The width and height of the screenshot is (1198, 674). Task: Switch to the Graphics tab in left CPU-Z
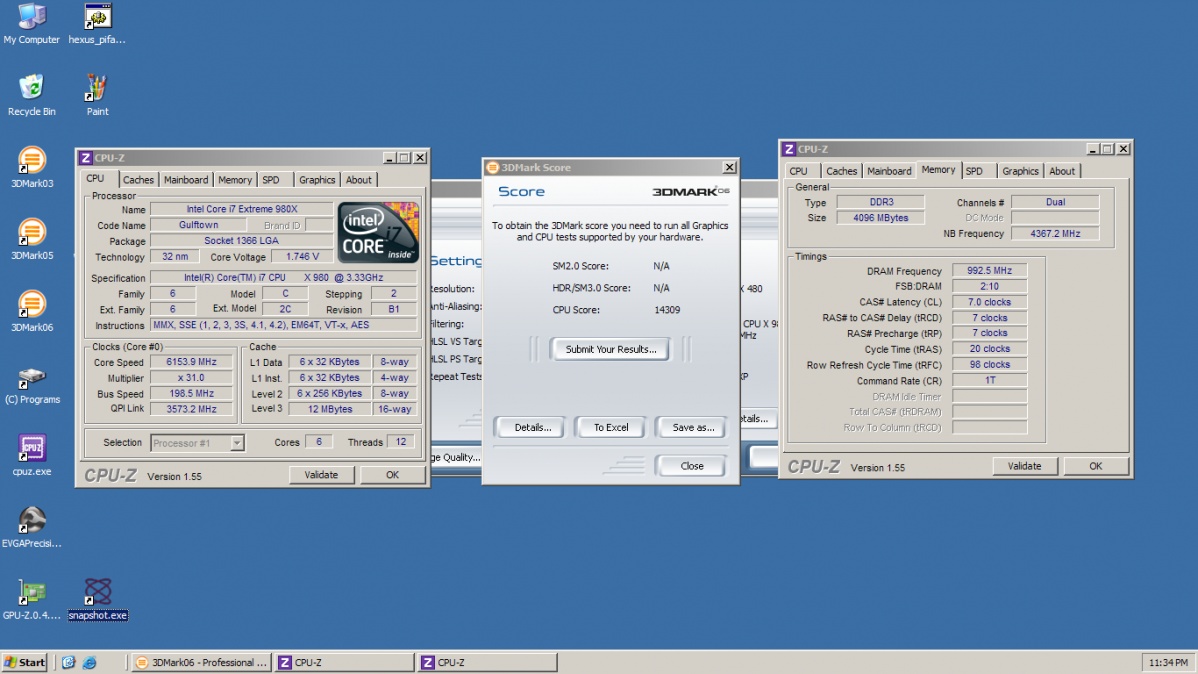[x=317, y=180]
